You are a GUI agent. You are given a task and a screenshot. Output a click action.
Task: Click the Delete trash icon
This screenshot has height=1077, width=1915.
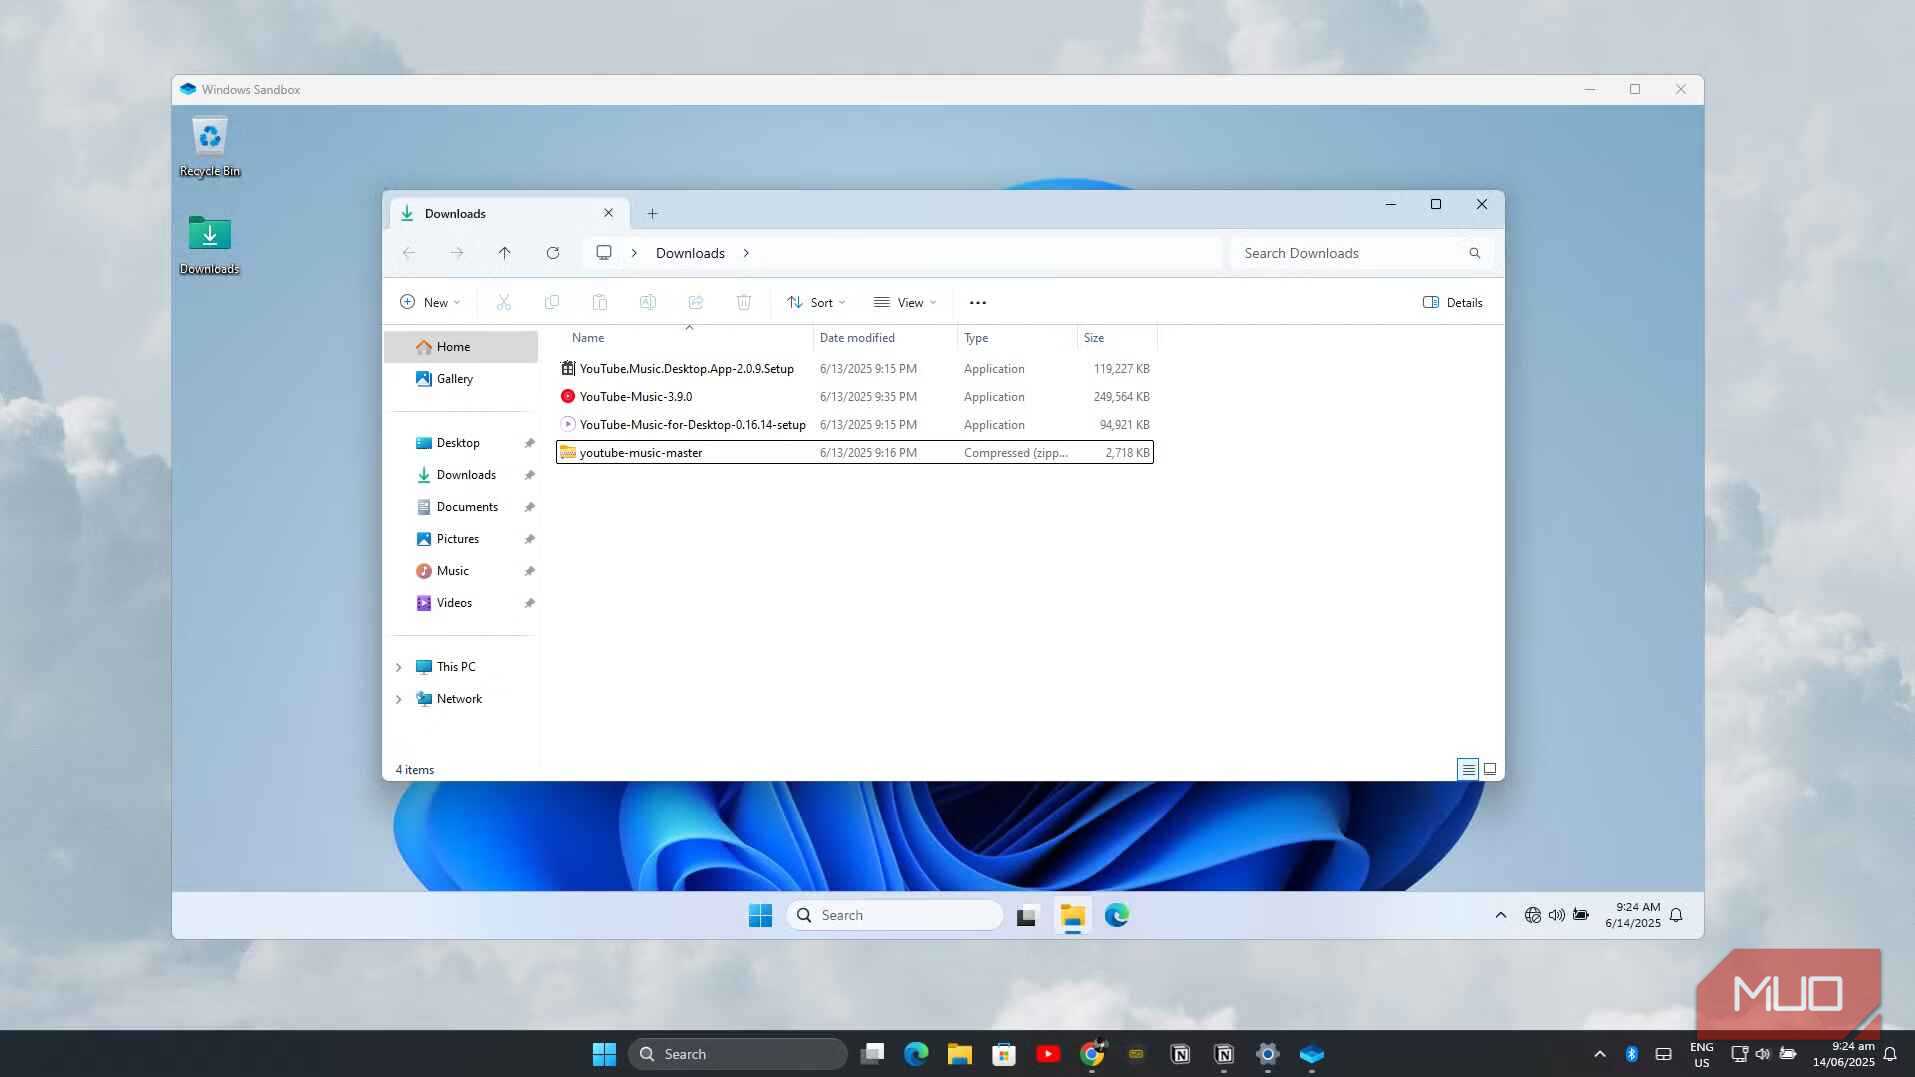pos(743,302)
